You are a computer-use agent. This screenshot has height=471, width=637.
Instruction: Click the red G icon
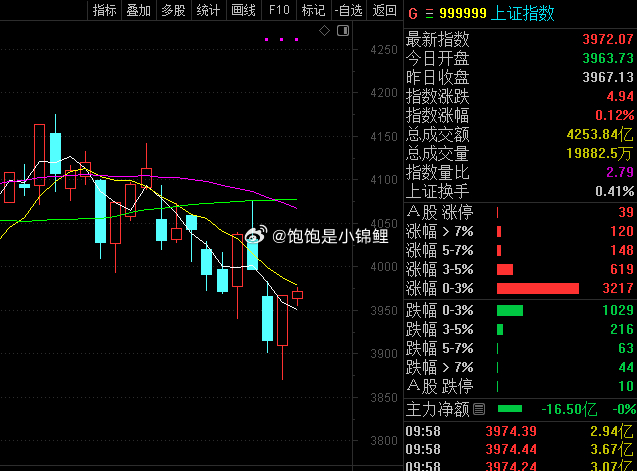coord(413,14)
